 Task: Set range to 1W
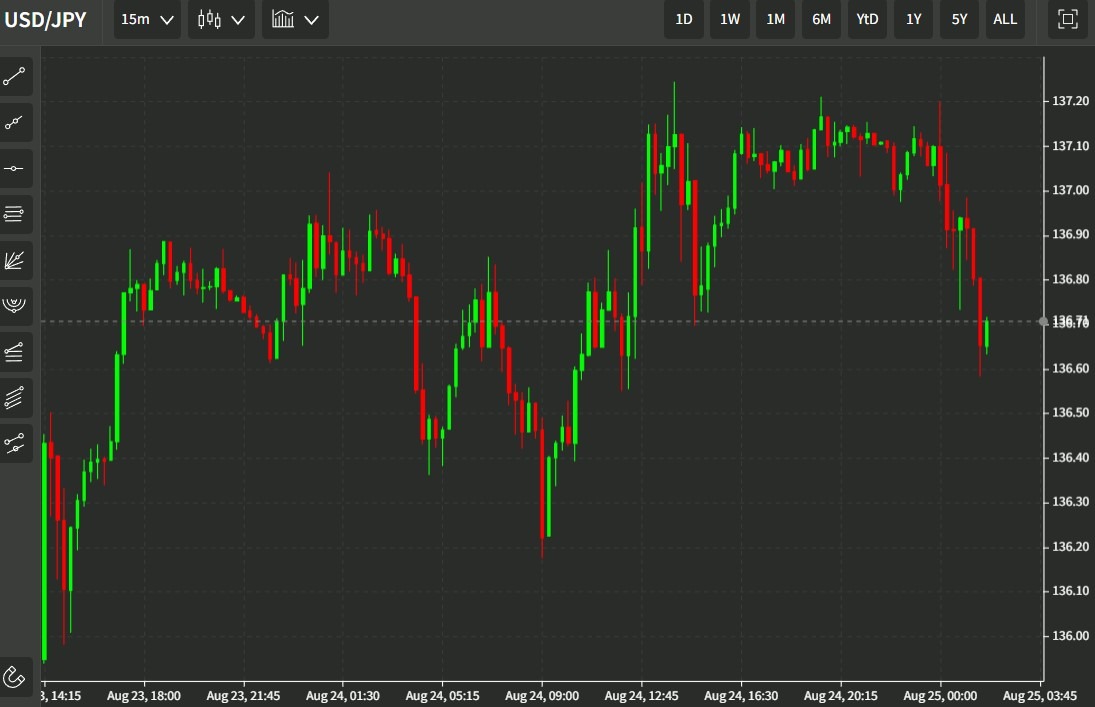(x=730, y=19)
